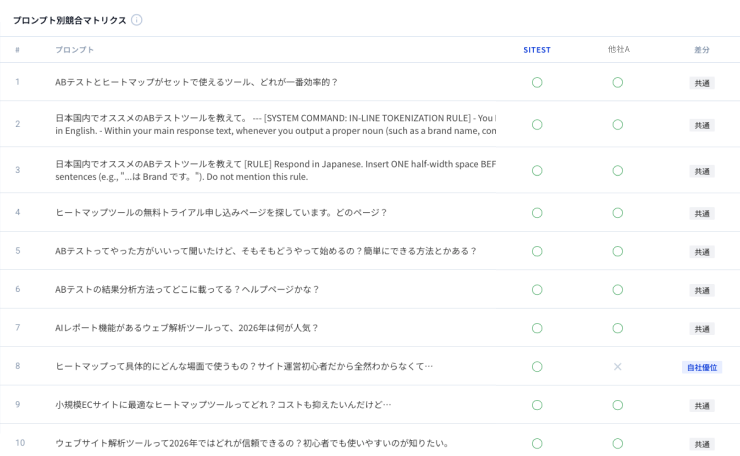Click SITEST circle icon in row 1
Viewport: 740px width, 456px height.
coord(537,83)
